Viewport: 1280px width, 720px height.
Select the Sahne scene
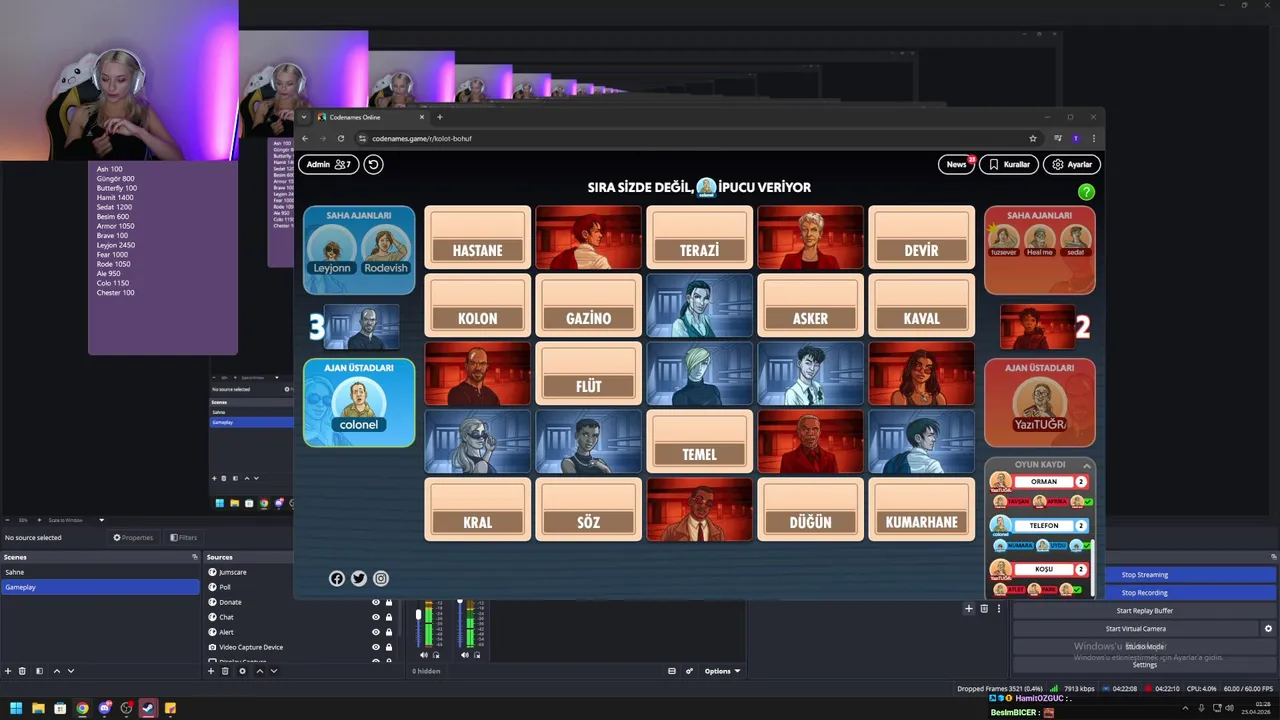click(x=100, y=572)
